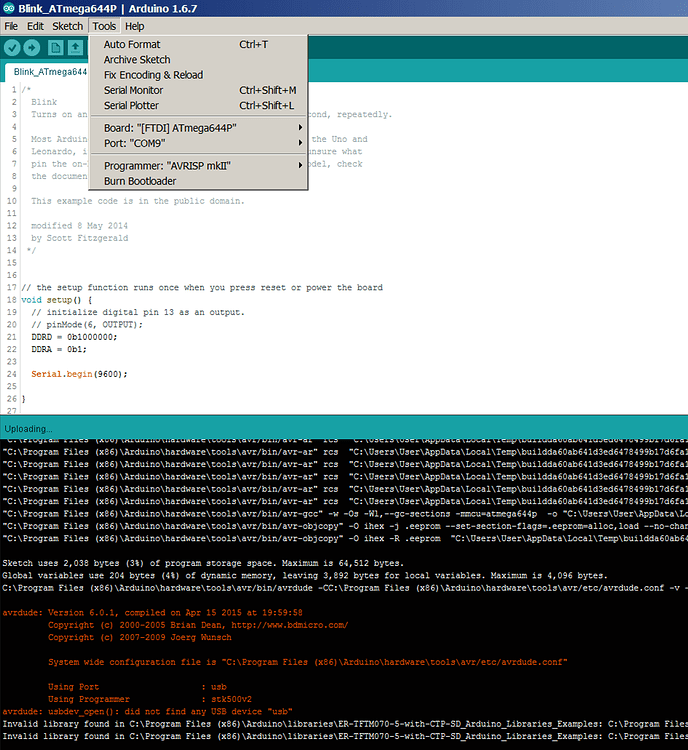Viewport: 688px width, 750px height.
Task: Click the Upload arrow toolbar icon
Action: (32, 47)
